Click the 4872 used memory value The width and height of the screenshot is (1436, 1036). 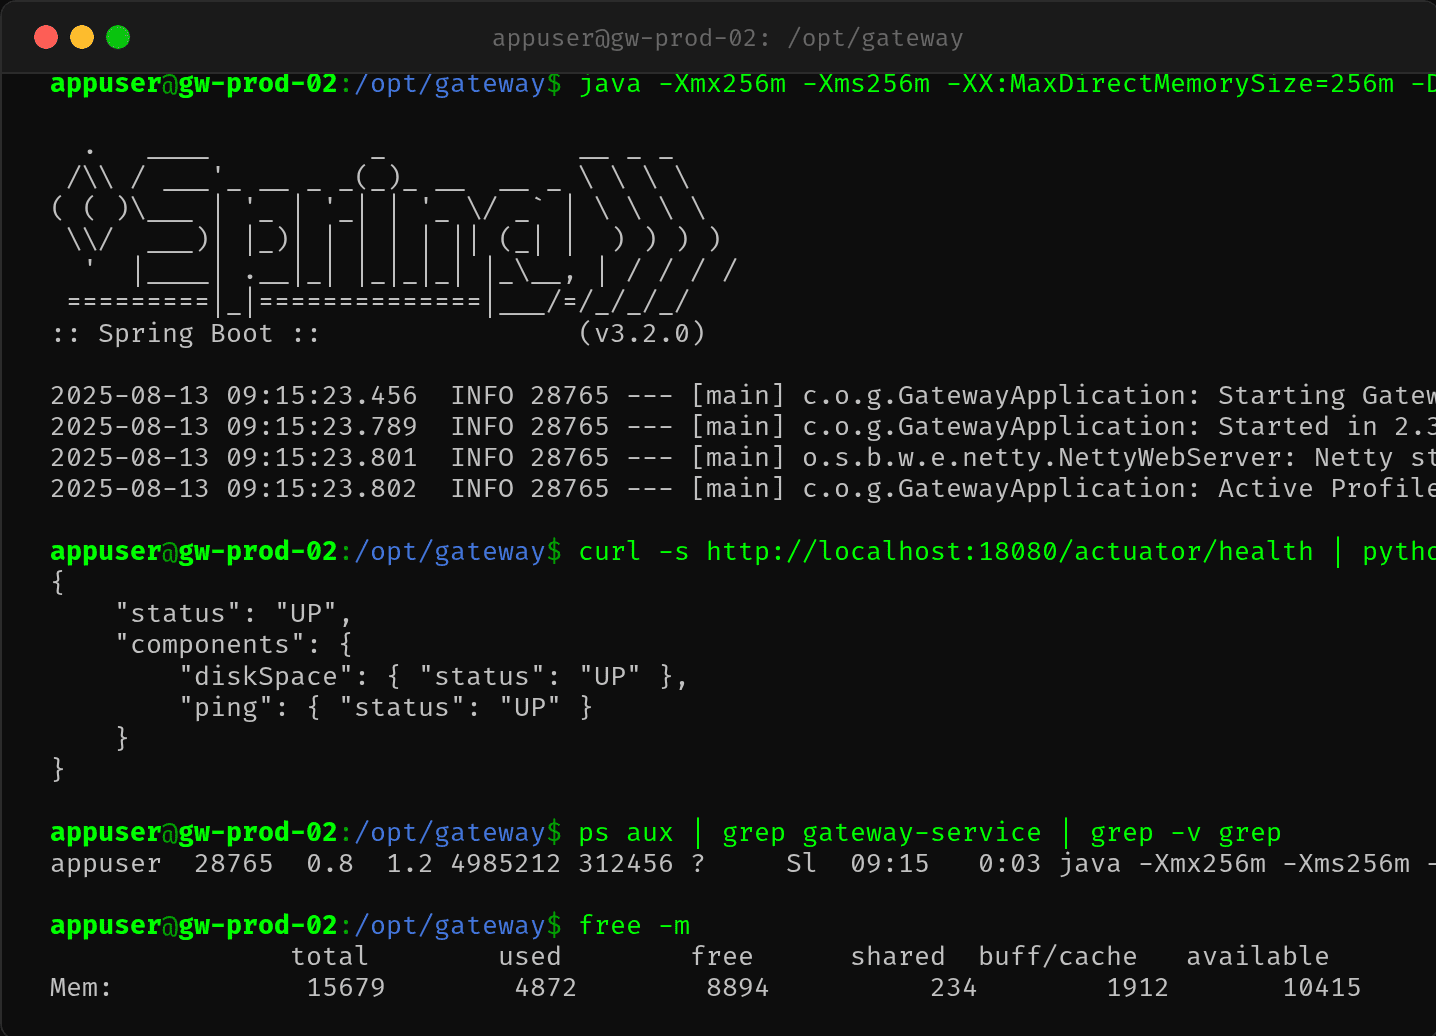(x=546, y=987)
